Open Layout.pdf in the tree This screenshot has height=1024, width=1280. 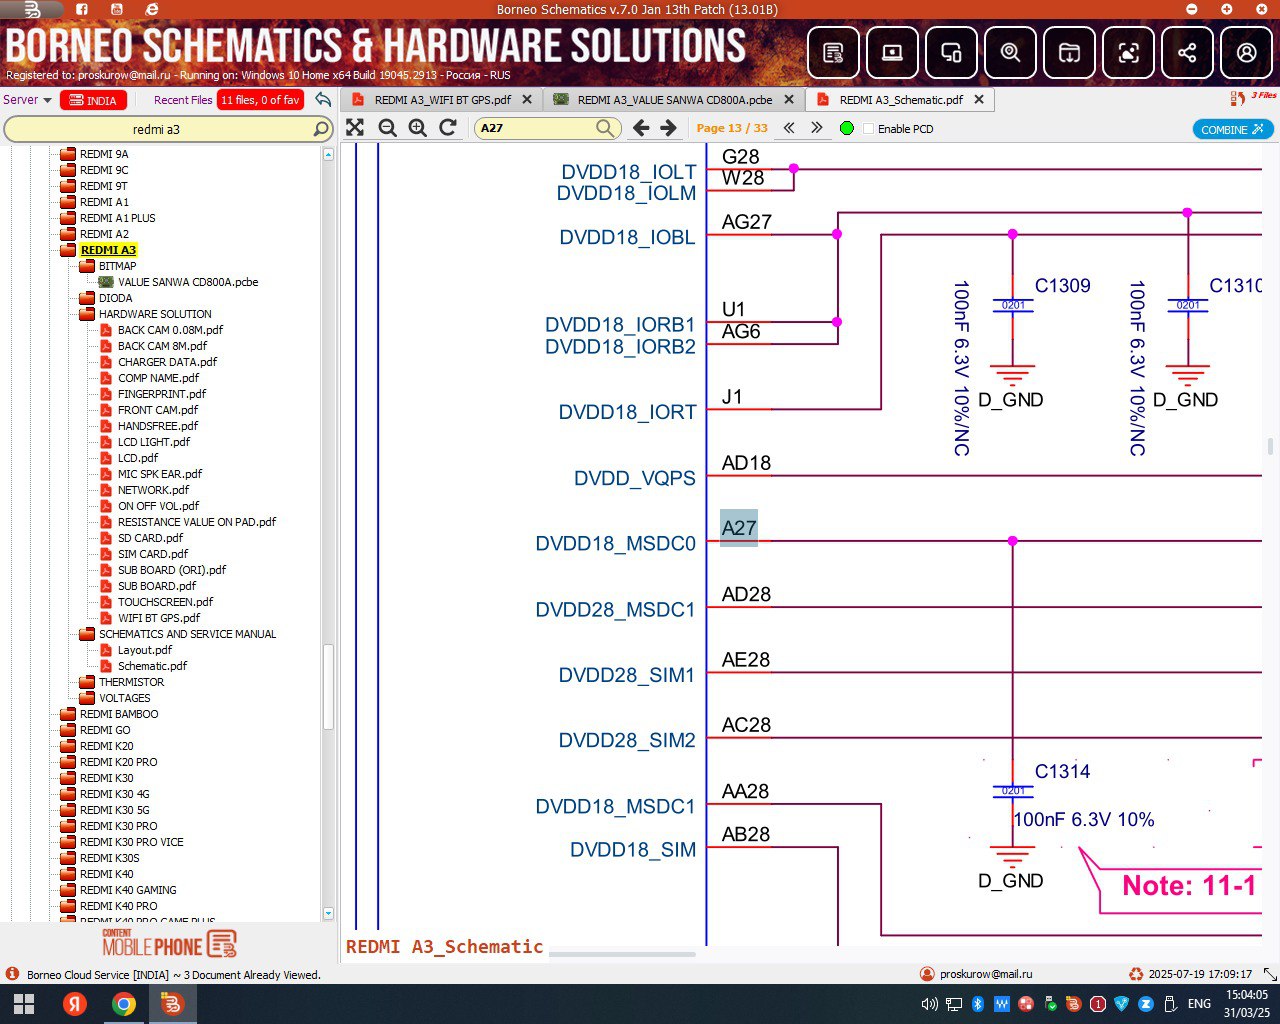[x=145, y=650]
